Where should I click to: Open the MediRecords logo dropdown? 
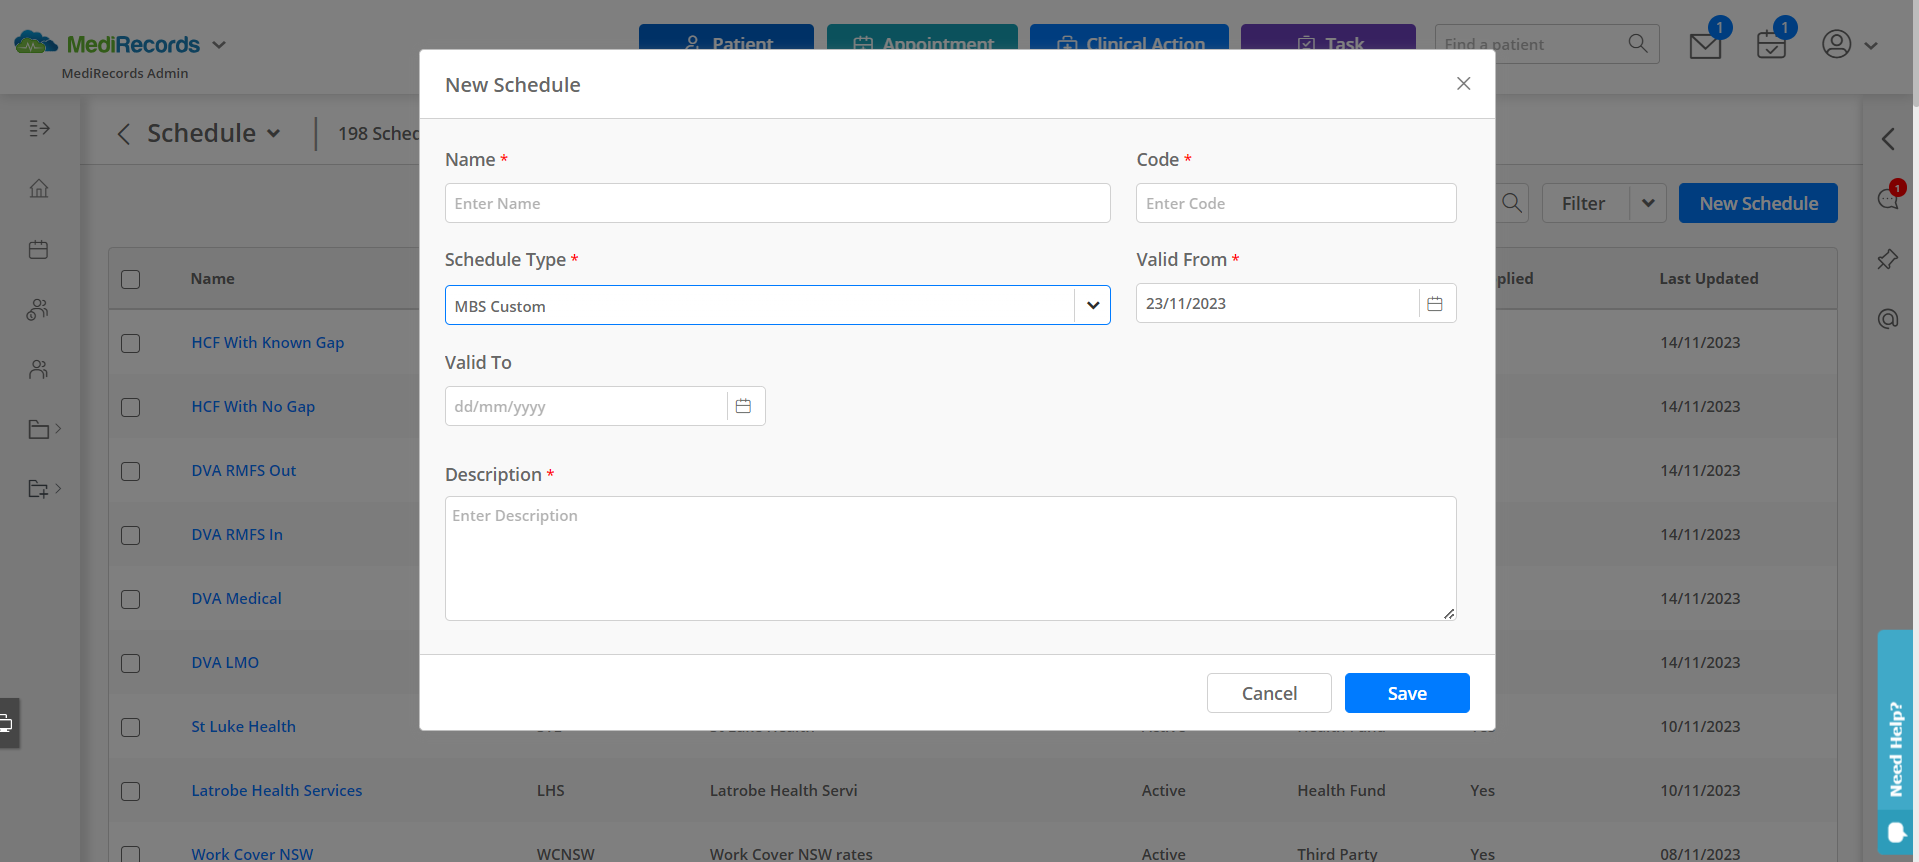pos(219,45)
